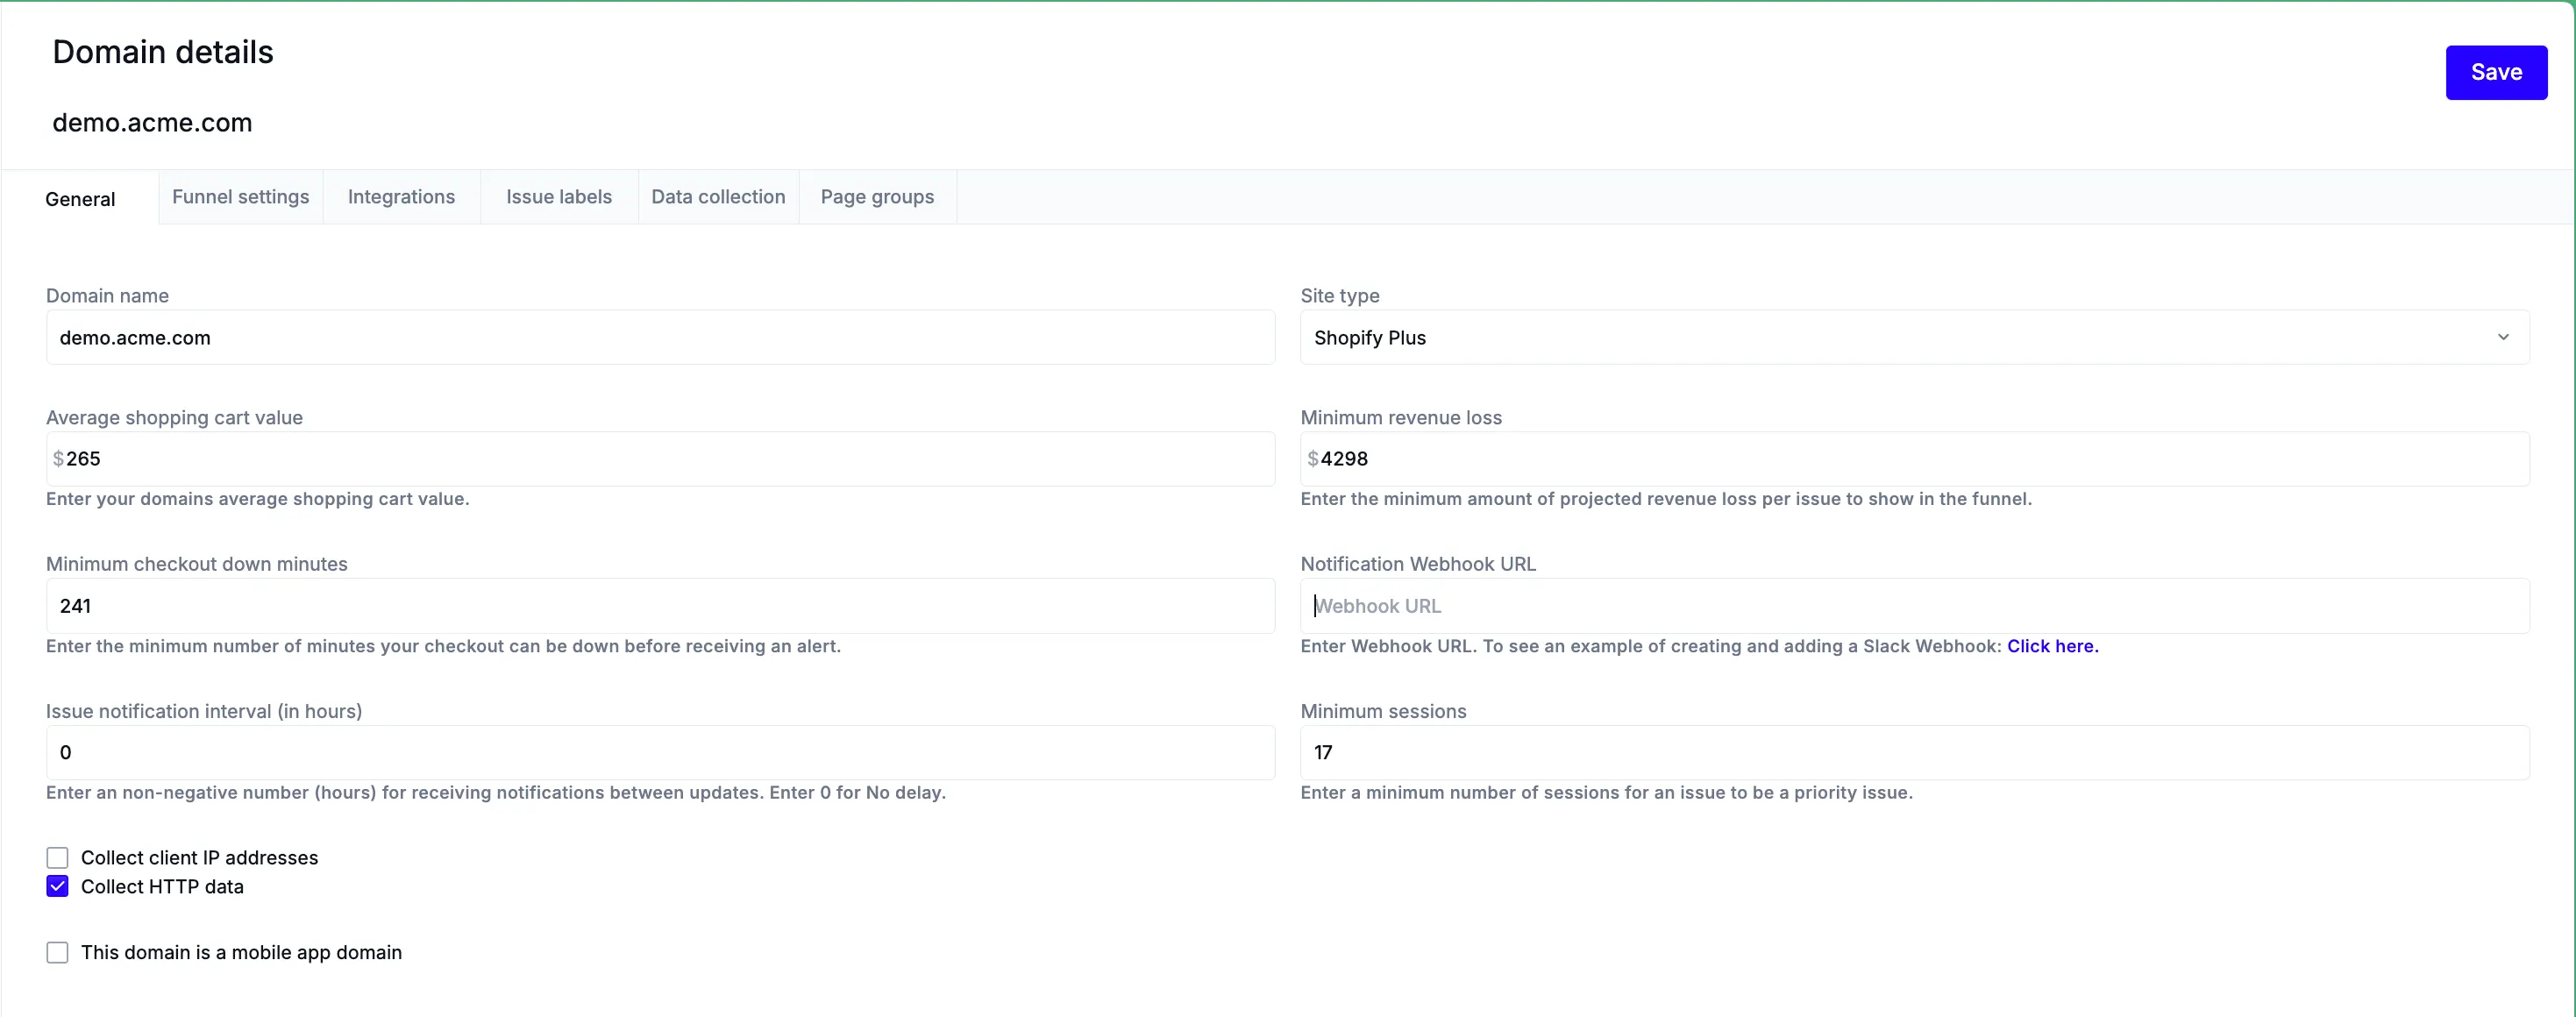Check This domain is a mobile app domain

tap(58, 953)
